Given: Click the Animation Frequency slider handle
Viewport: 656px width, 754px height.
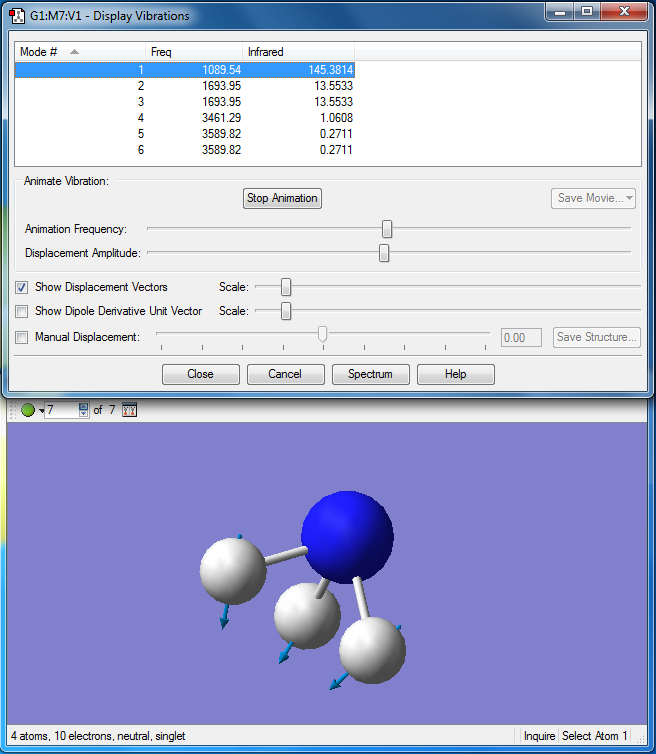Looking at the screenshot, I should (x=387, y=229).
